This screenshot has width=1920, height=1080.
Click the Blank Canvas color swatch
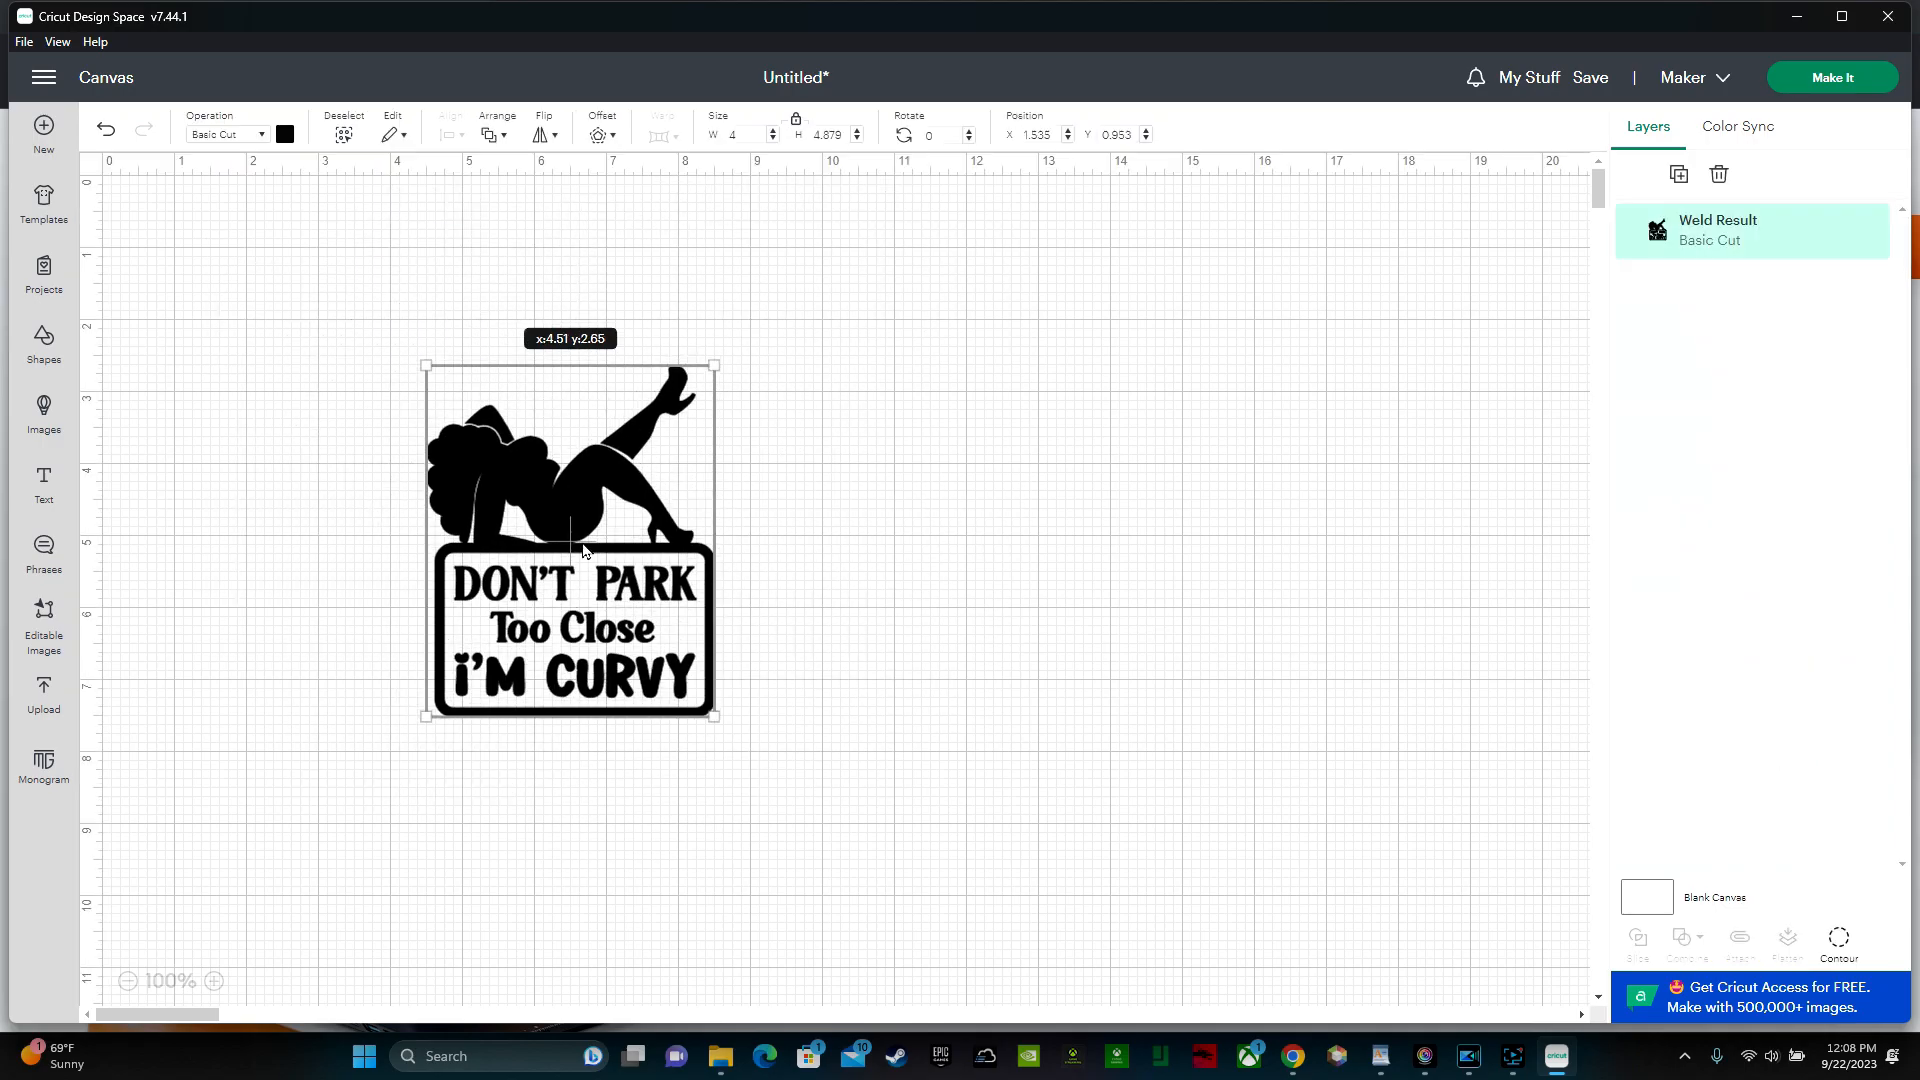pyautogui.click(x=1647, y=898)
